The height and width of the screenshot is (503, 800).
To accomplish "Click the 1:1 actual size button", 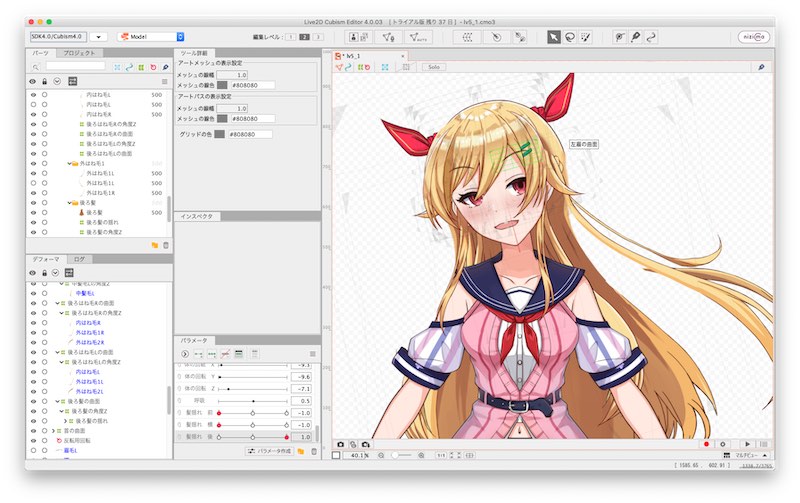I will click(440, 455).
